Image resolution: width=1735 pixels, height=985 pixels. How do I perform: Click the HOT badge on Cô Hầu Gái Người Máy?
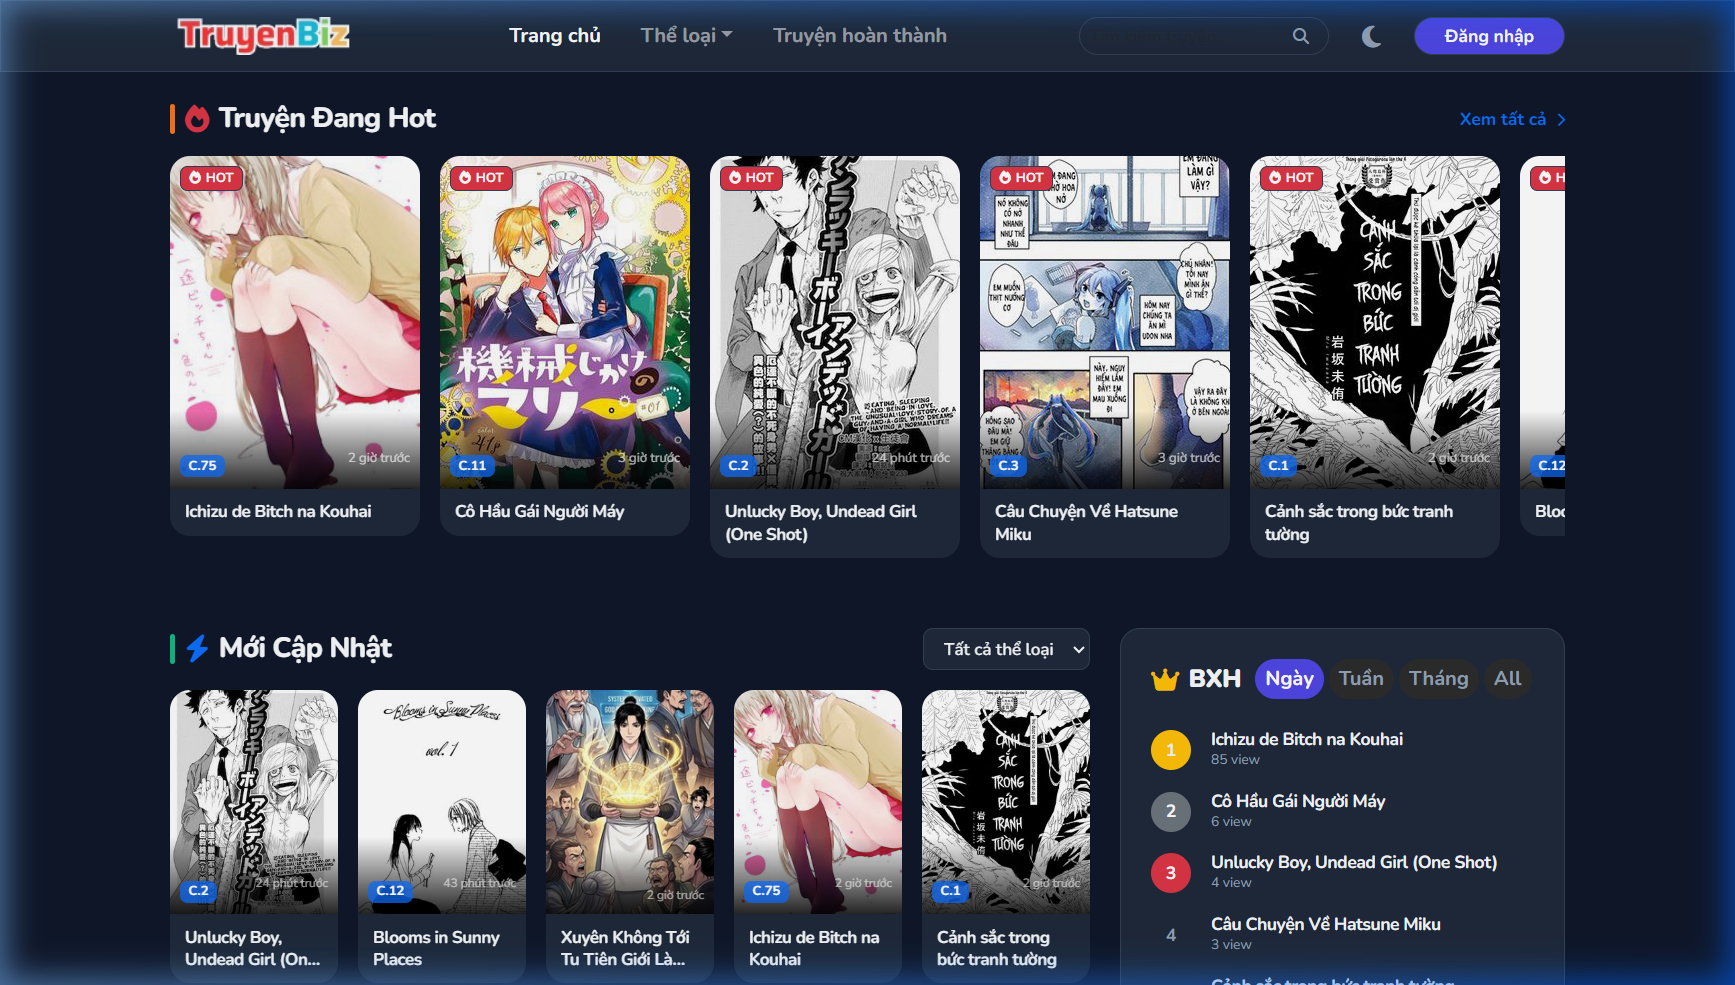[480, 178]
